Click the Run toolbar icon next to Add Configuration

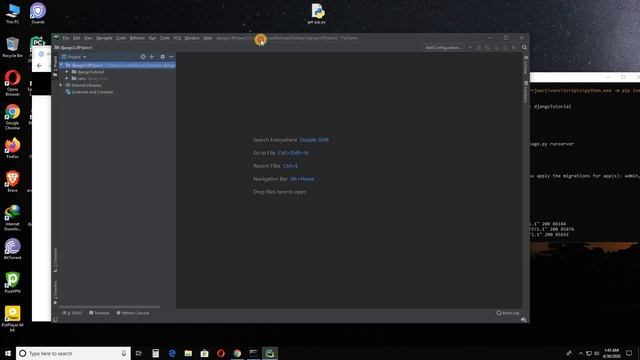coord(470,47)
